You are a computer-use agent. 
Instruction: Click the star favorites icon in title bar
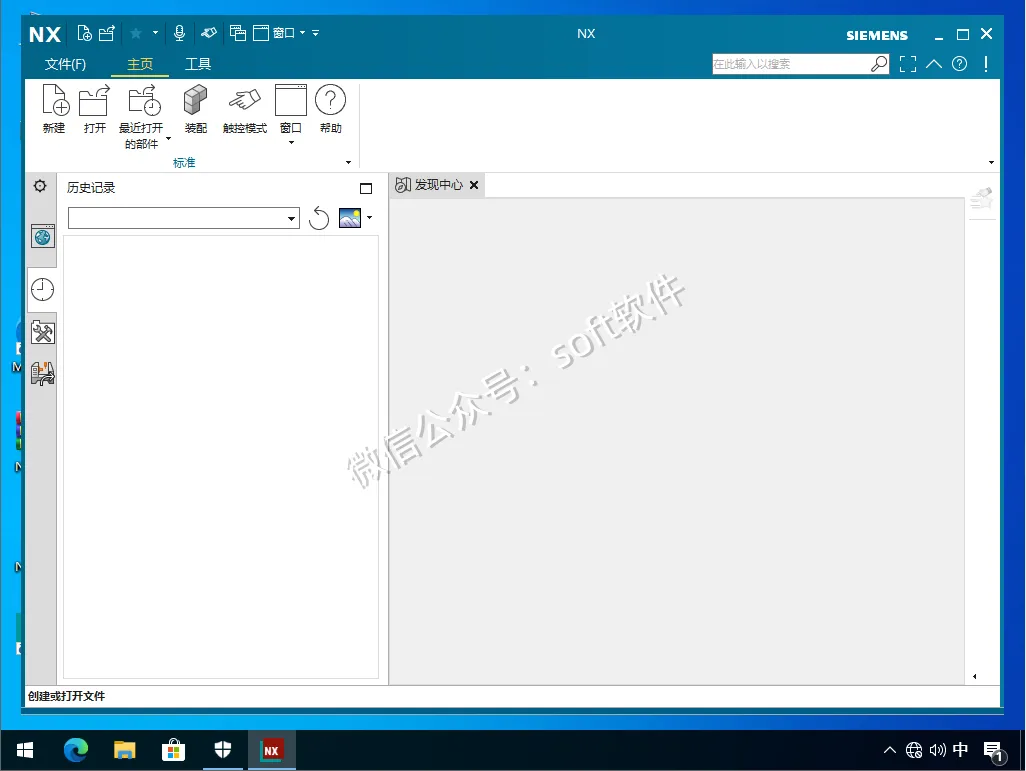pyautogui.click(x=136, y=33)
